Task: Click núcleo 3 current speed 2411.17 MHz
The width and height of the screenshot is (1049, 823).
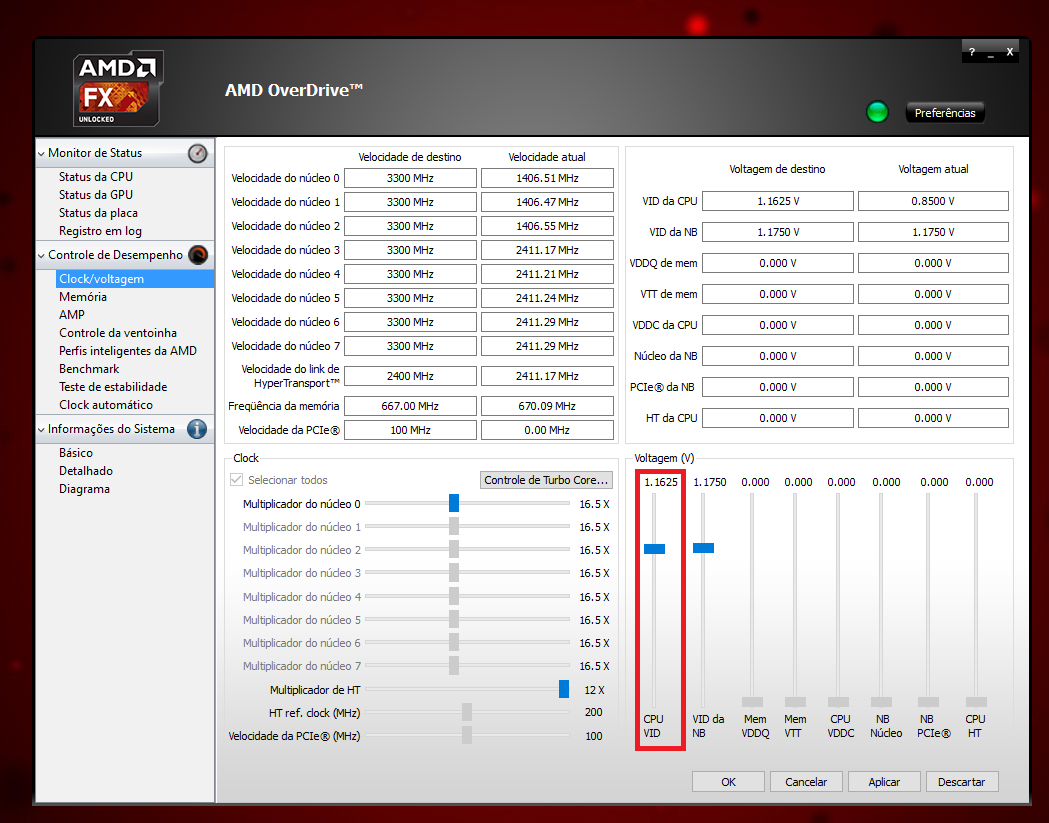Action: point(547,250)
